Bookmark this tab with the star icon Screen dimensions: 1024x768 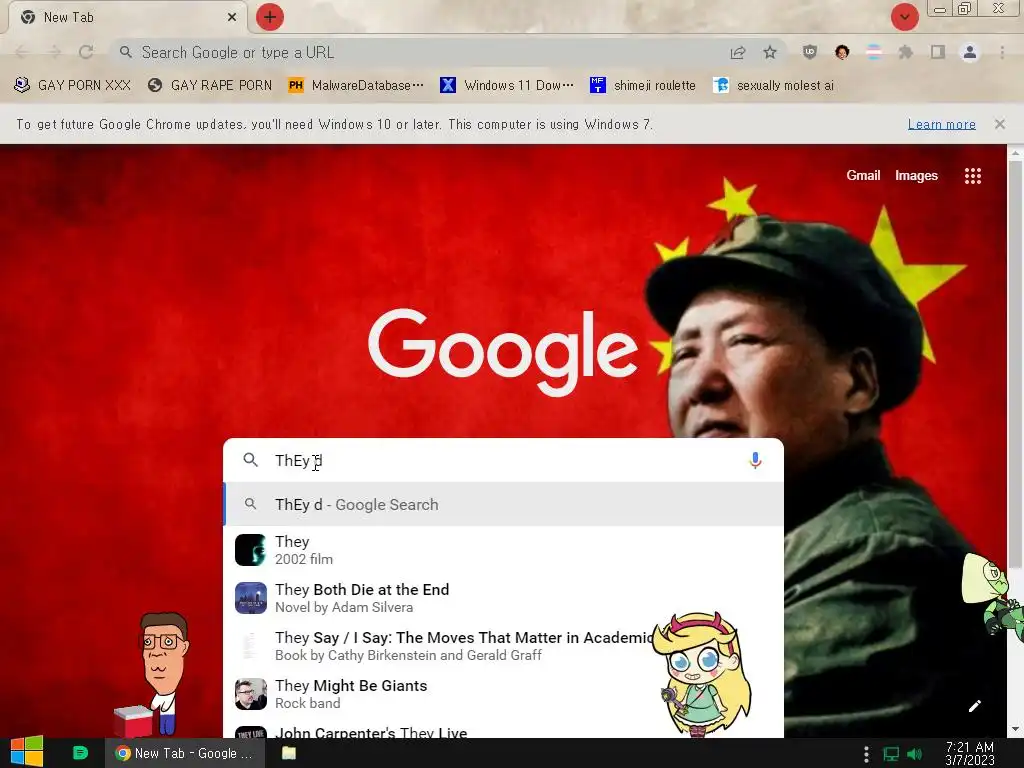770,52
